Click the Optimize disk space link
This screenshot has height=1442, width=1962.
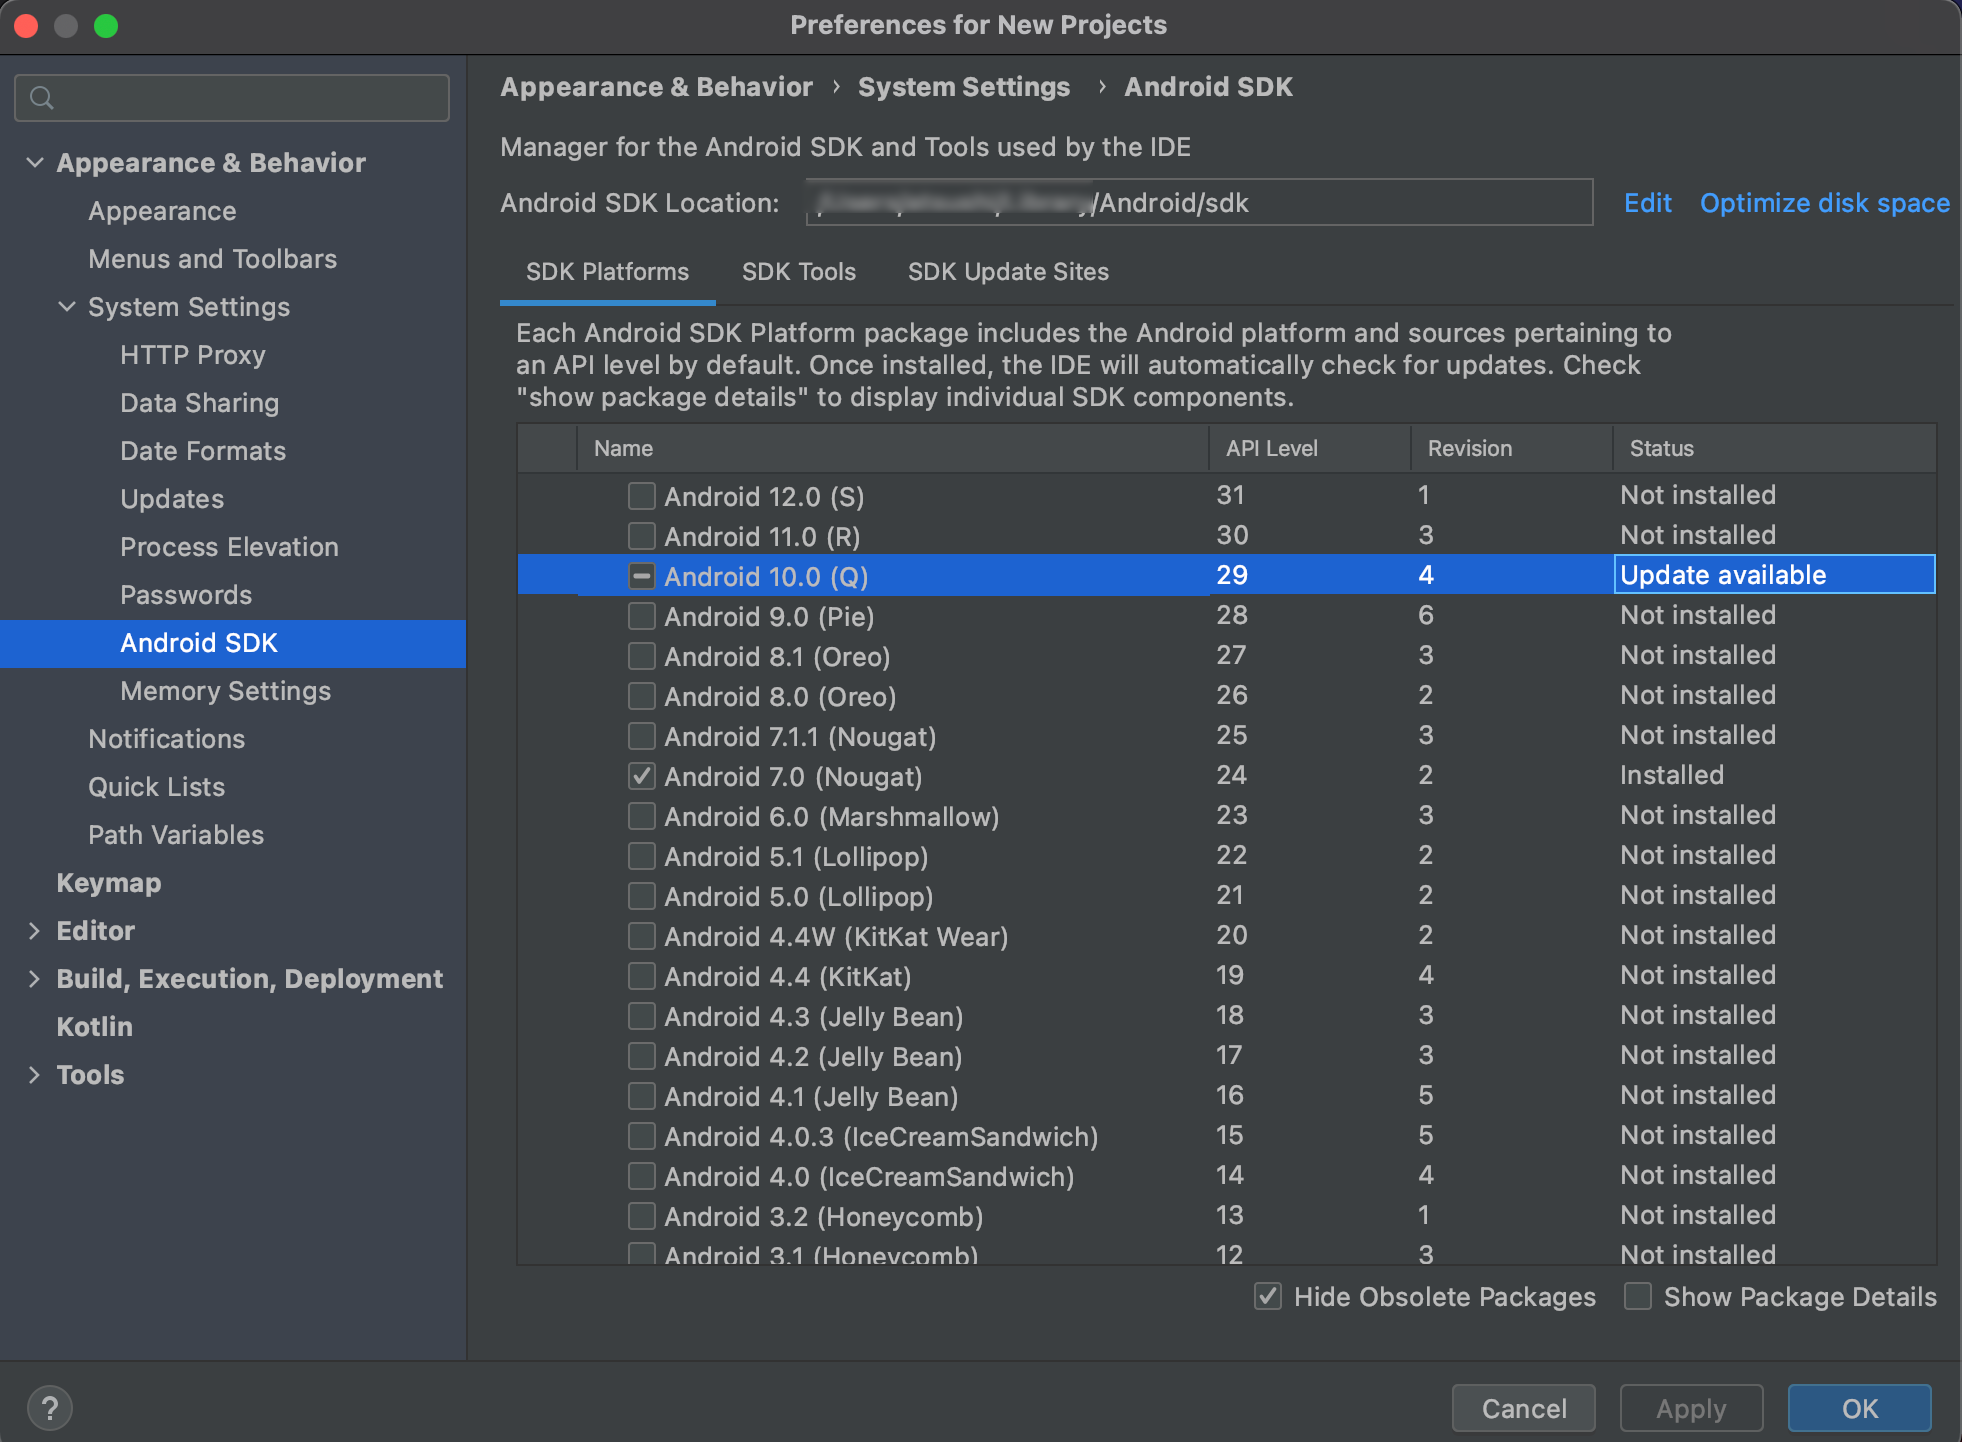click(1824, 203)
